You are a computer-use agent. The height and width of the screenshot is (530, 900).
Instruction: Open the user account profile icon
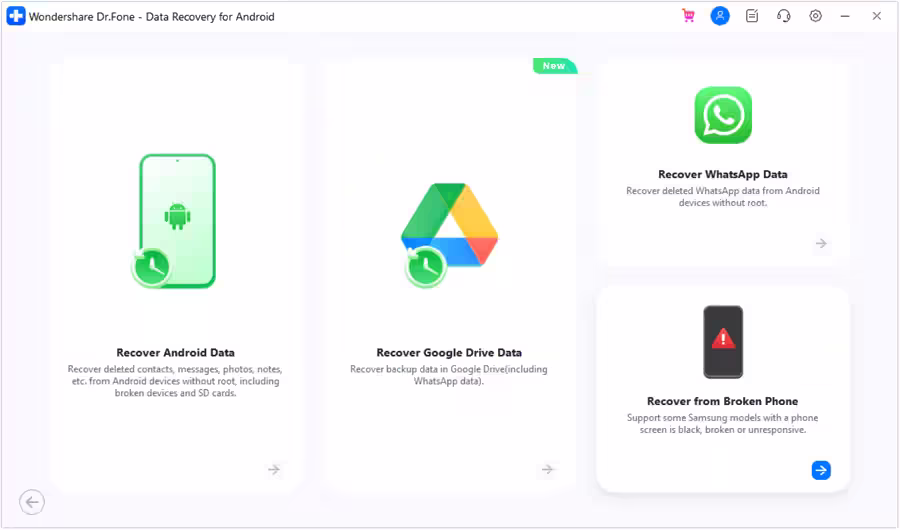pos(720,16)
